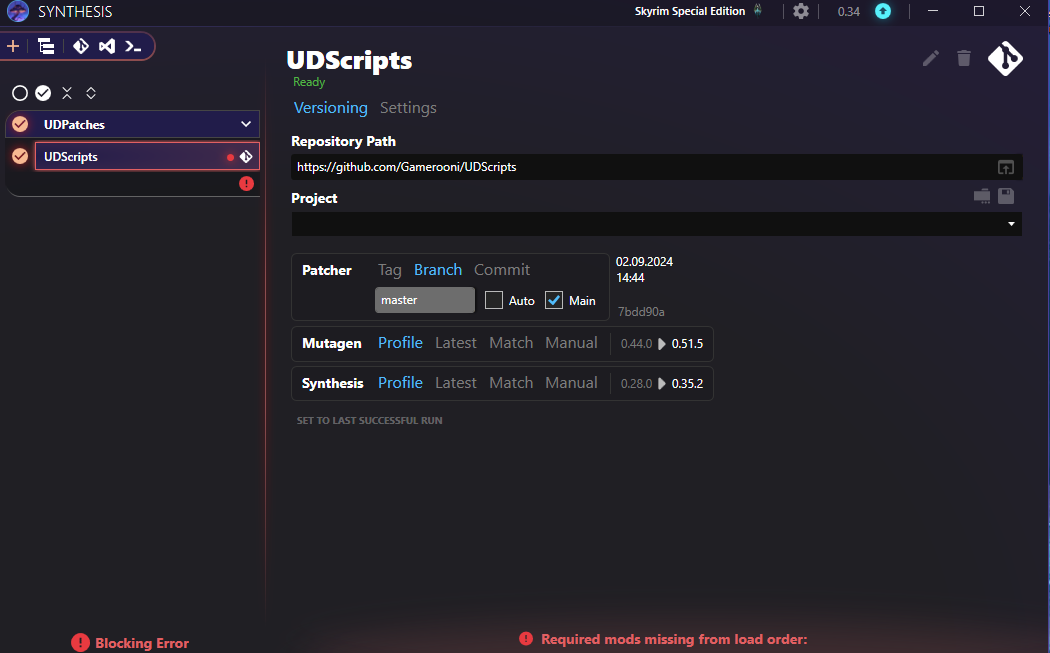Image resolution: width=1050 pixels, height=653 pixels.
Task: Click Set To Last Successful Run
Action: (x=370, y=421)
